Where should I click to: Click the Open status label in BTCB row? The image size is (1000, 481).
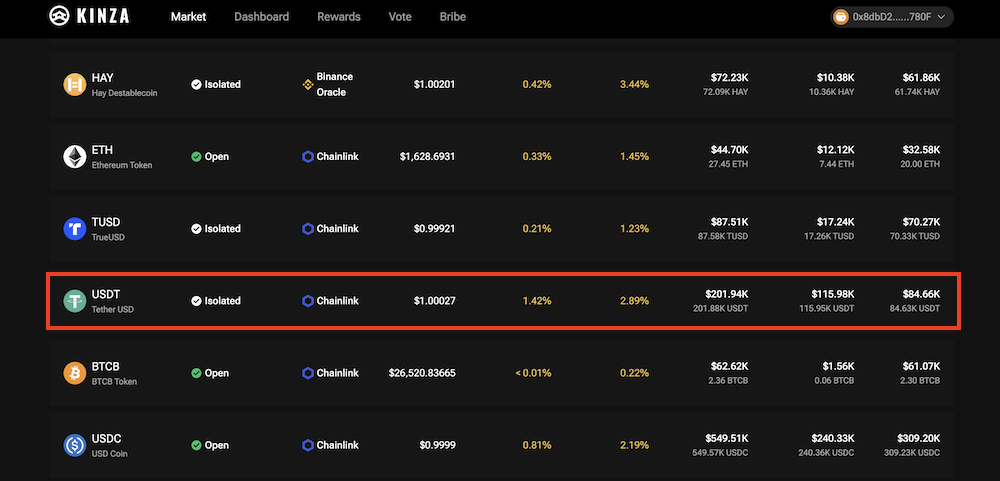pyautogui.click(x=217, y=373)
